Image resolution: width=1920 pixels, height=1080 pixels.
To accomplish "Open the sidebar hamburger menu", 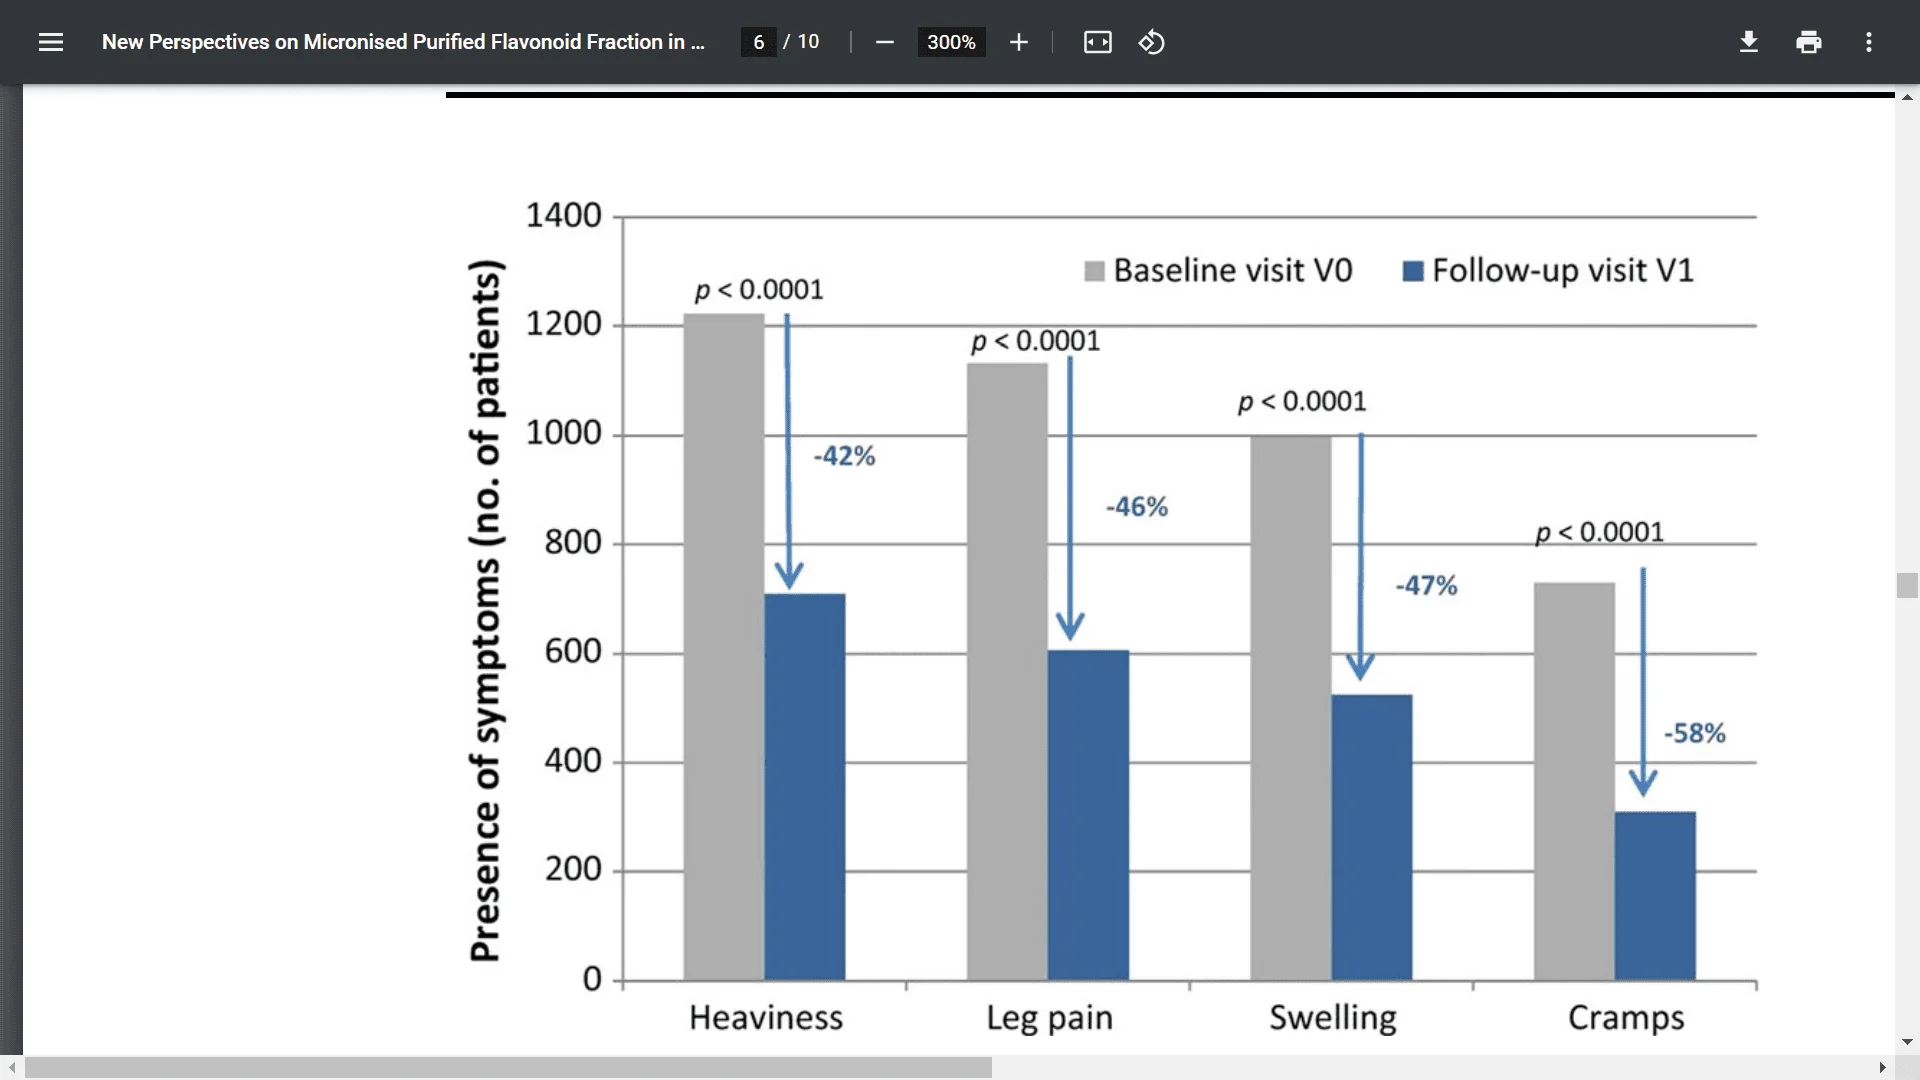I will (x=51, y=42).
